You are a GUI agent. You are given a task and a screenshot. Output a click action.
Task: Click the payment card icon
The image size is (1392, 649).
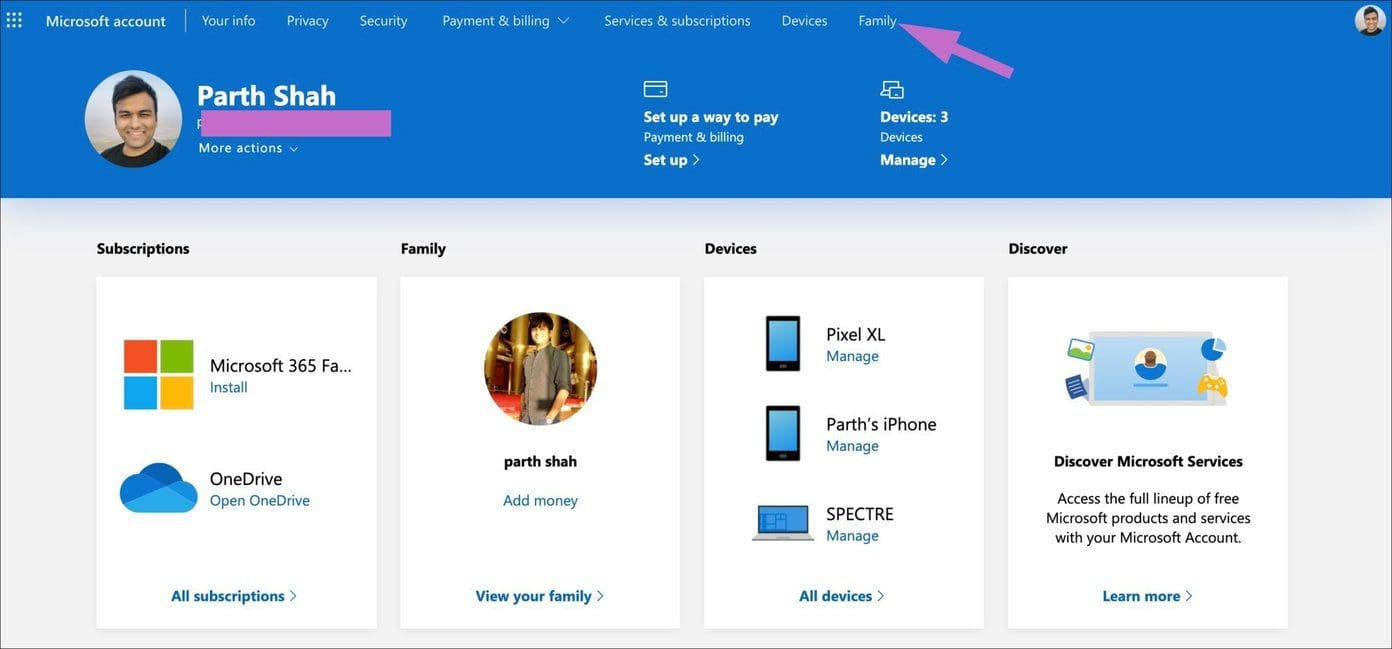tap(655, 89)
